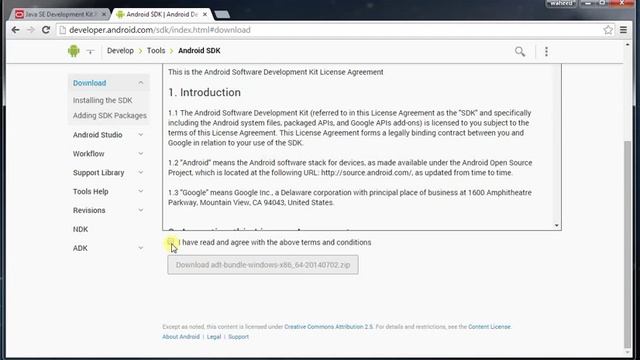Click the license box scroll-down arrow
The height and width of the screenshot is (360, 640).
pos(556,226)
